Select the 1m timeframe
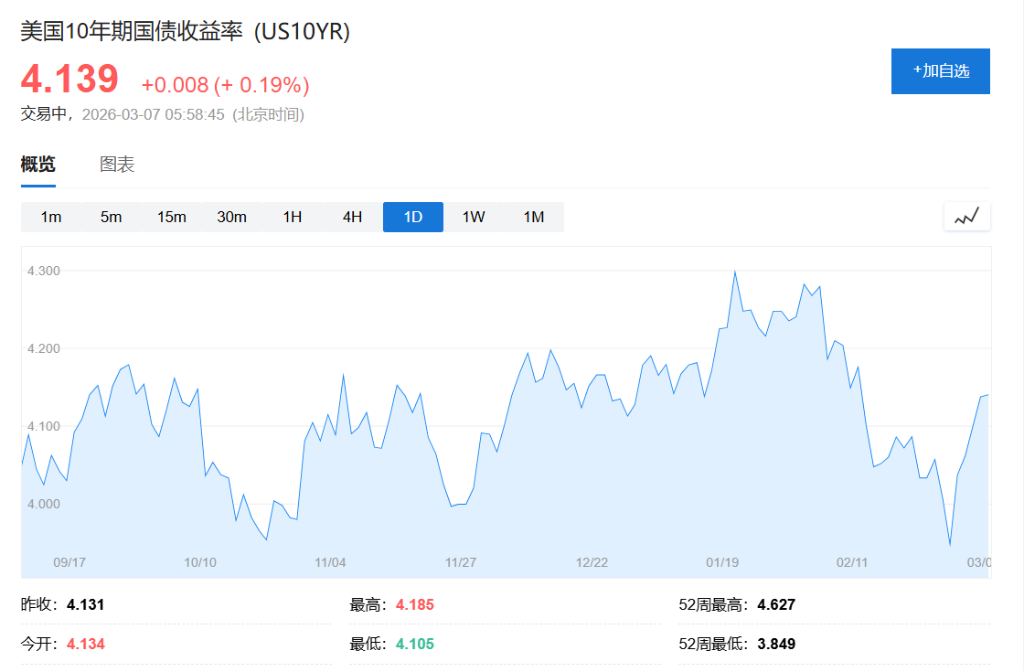The height and width of the screenshot is (671, 1024). pos(52,216)
